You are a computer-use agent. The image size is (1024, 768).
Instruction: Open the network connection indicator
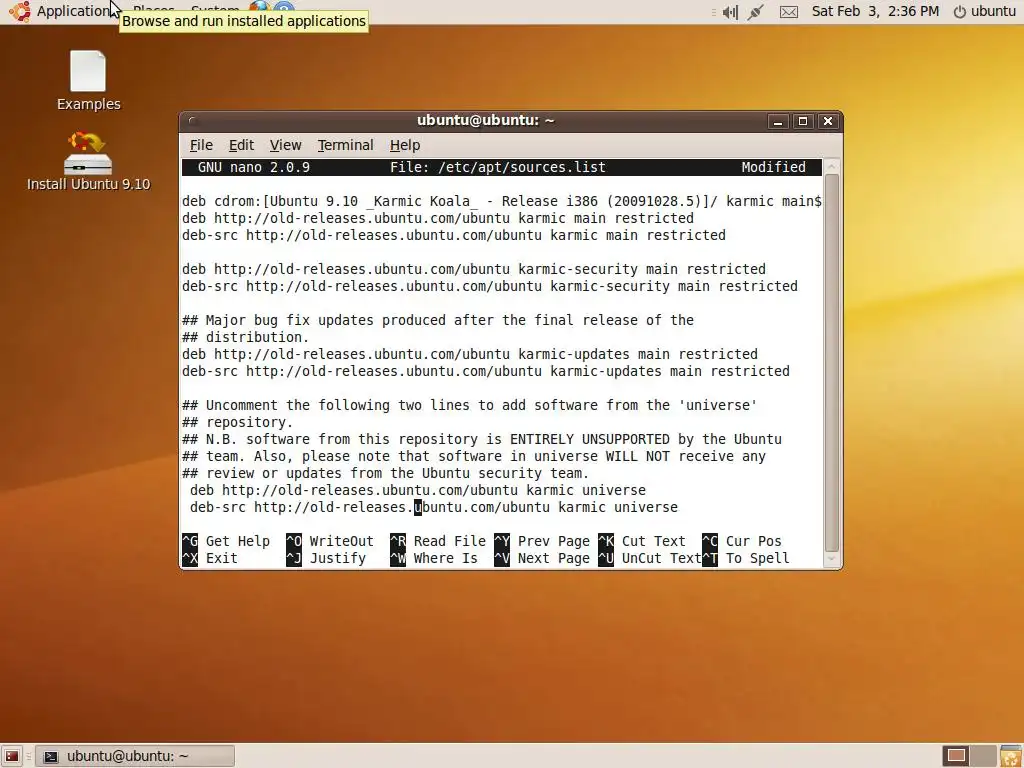pyautogui.click(x=756, y=12)
